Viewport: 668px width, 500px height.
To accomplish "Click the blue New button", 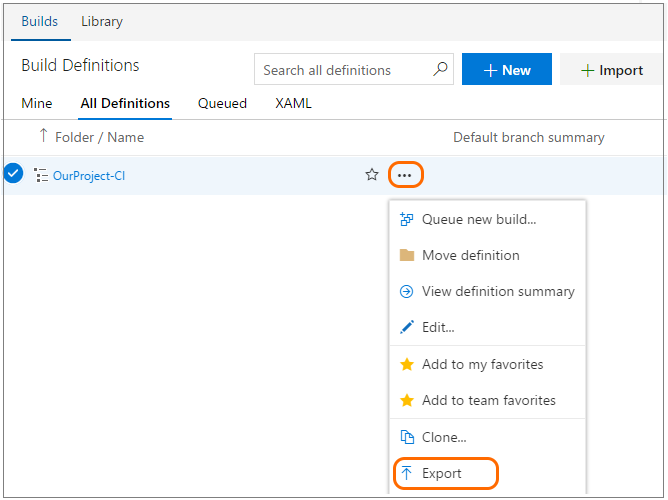I will [507, 70].
